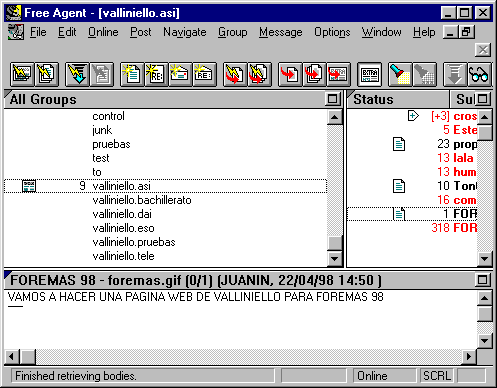Go to next unread group red-arrow newspaper icon
Screen dimensions: 497x388
coord(339,74)
